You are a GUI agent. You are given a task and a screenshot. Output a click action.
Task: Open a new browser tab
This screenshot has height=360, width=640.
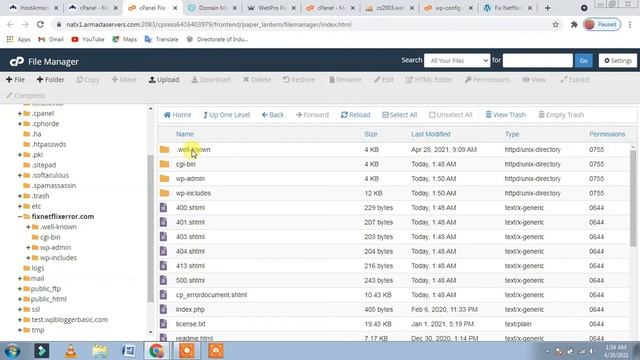click(547, 8)
